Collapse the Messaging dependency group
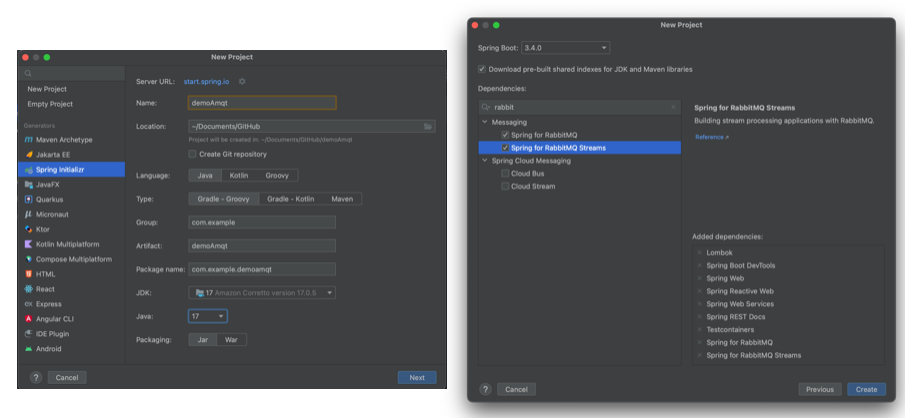Image resolution: width=905 pixels, height=418 pixels. coord(485,122)
